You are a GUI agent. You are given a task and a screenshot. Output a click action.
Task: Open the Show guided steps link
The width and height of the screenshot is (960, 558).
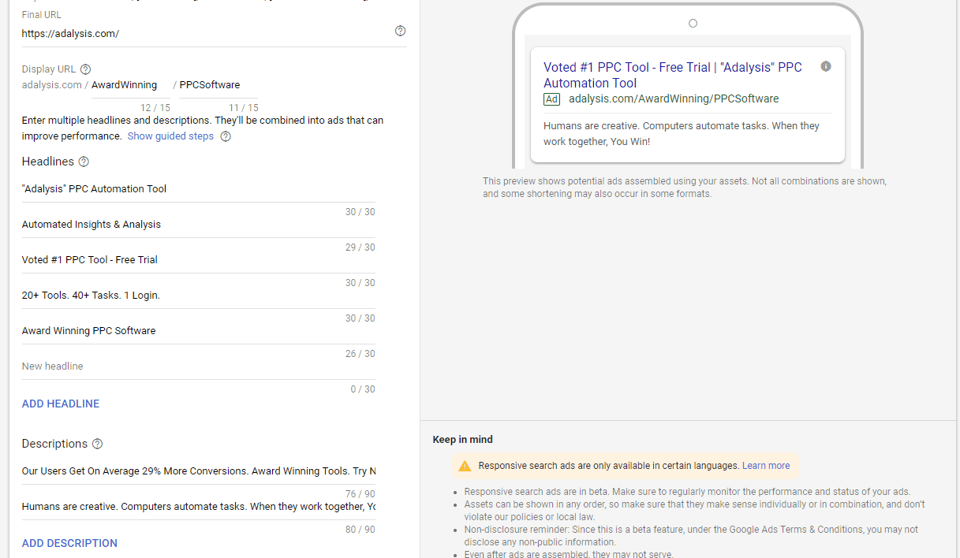170,136
